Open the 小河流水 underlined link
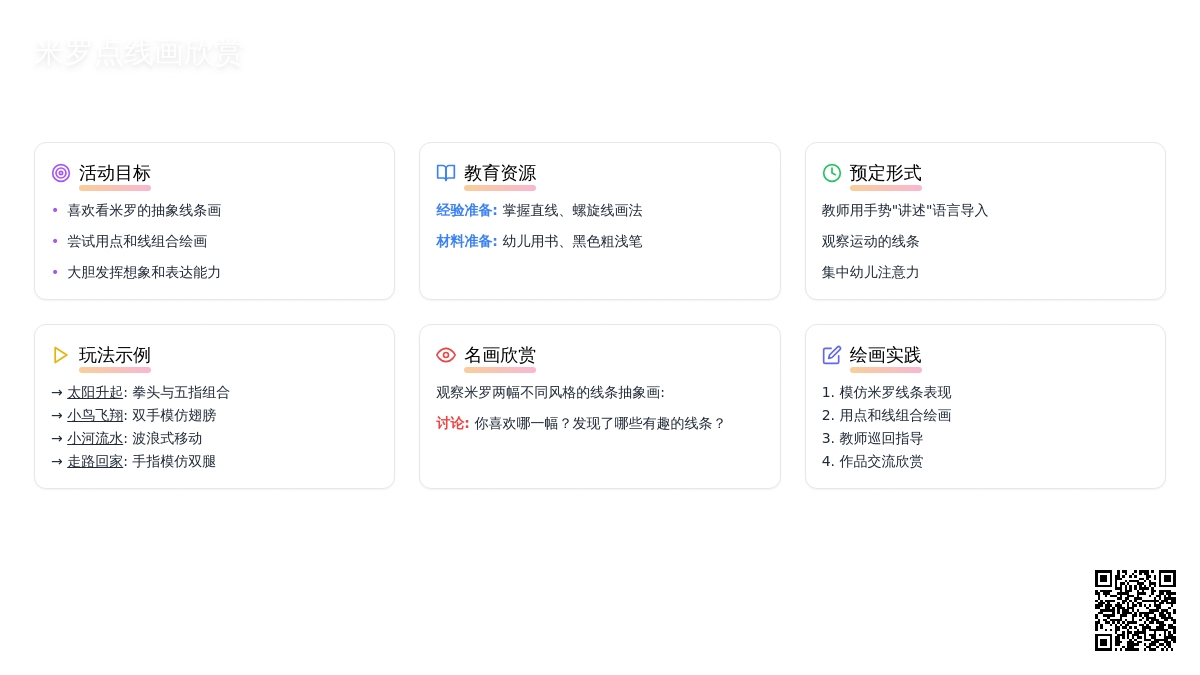 tap(95, 438)
